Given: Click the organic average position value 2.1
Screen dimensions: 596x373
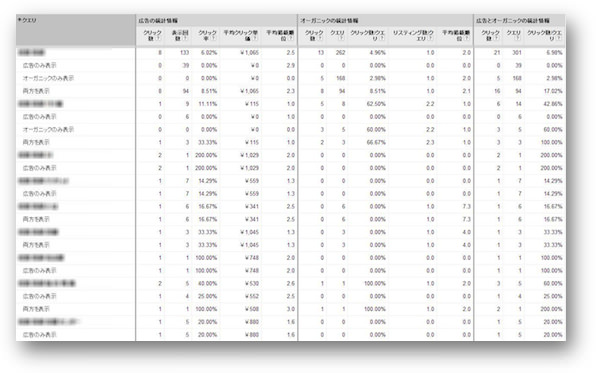Looking at the screenshot, I should [x=467, y=91].
